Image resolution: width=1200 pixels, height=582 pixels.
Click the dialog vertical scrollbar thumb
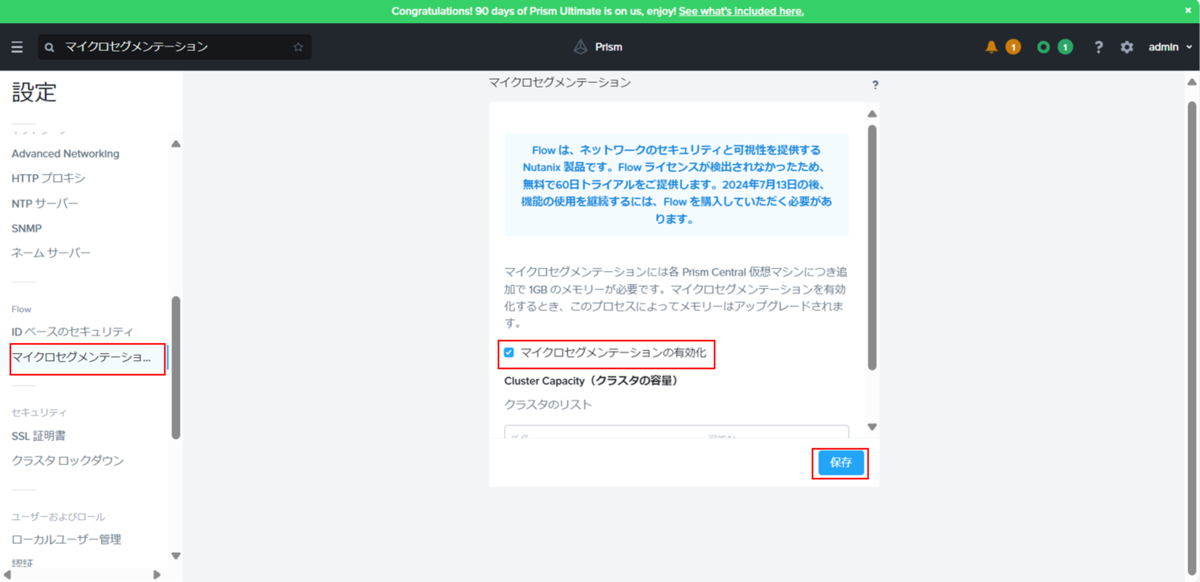coord(871,247)
